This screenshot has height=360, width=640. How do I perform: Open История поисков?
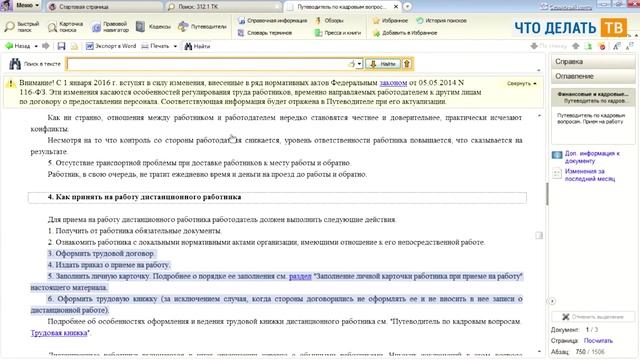[441, 20]
